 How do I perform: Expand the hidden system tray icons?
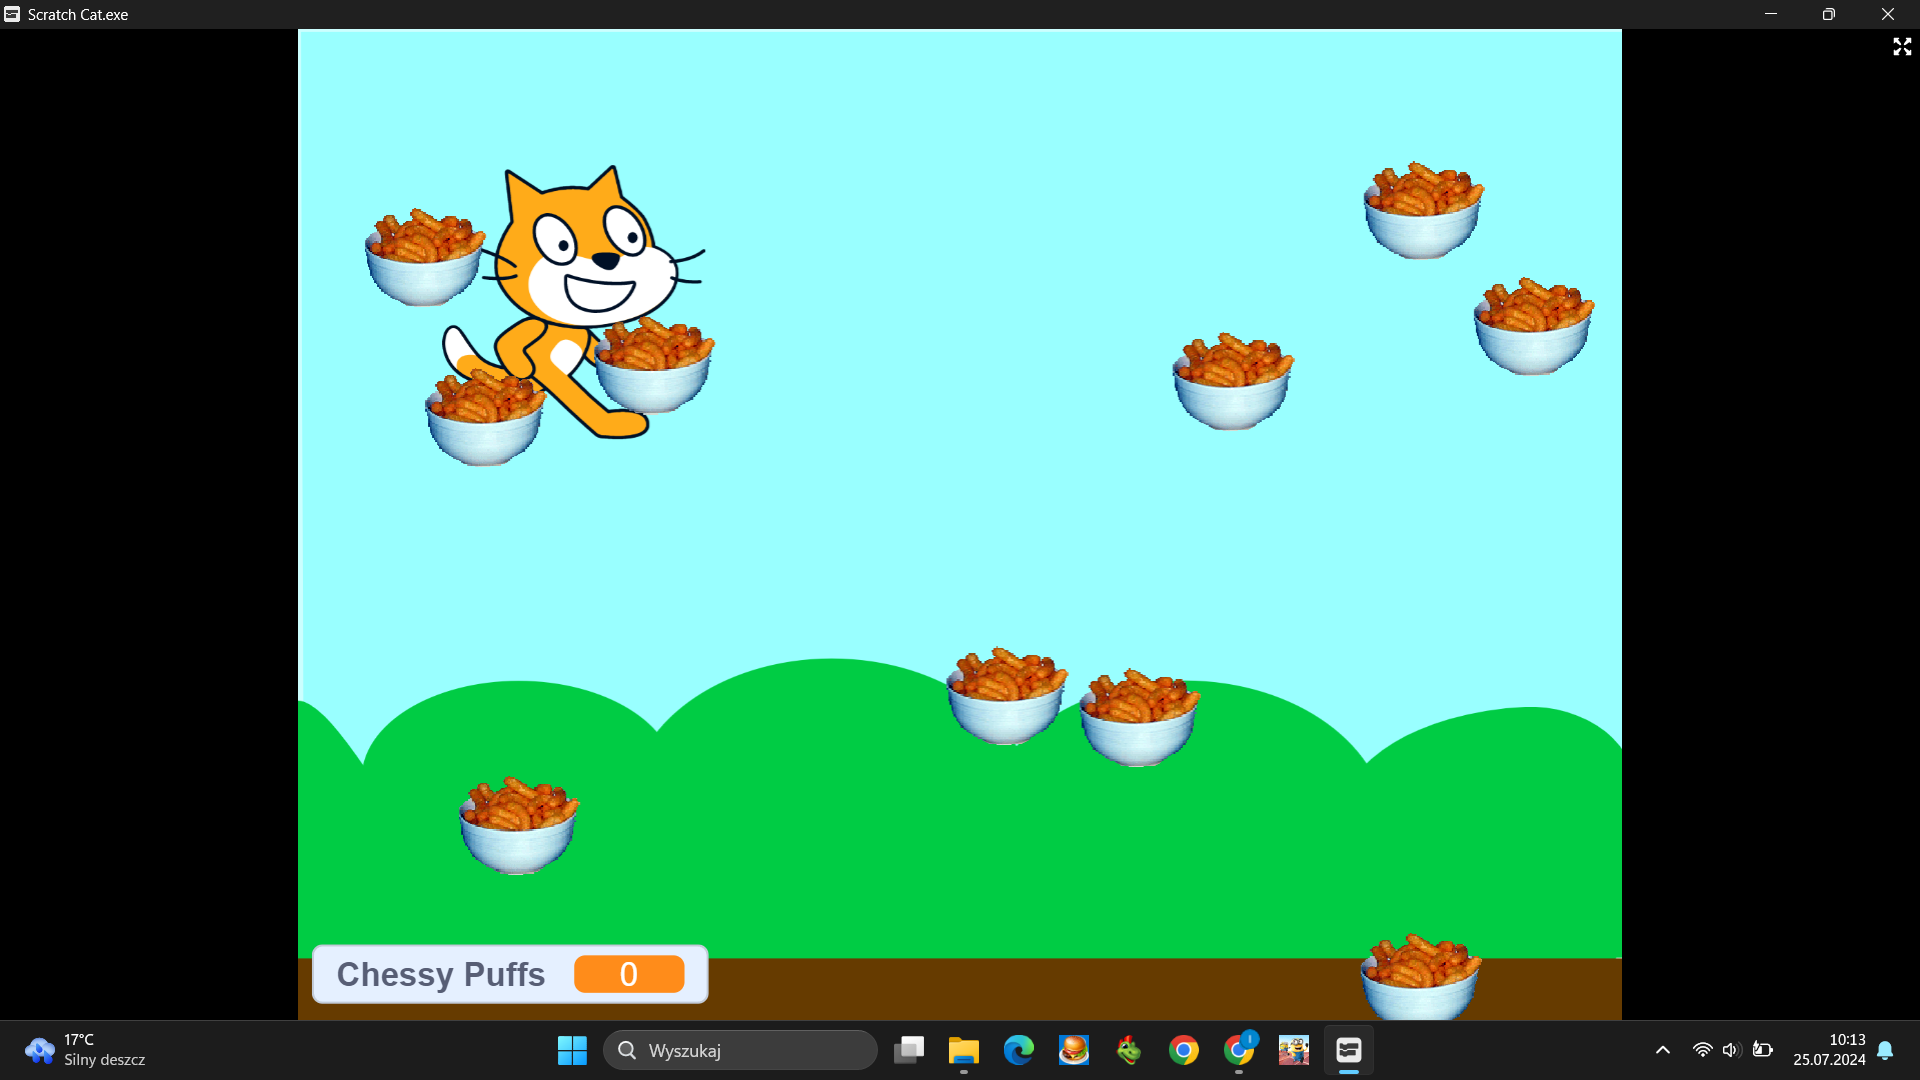1663,1050
